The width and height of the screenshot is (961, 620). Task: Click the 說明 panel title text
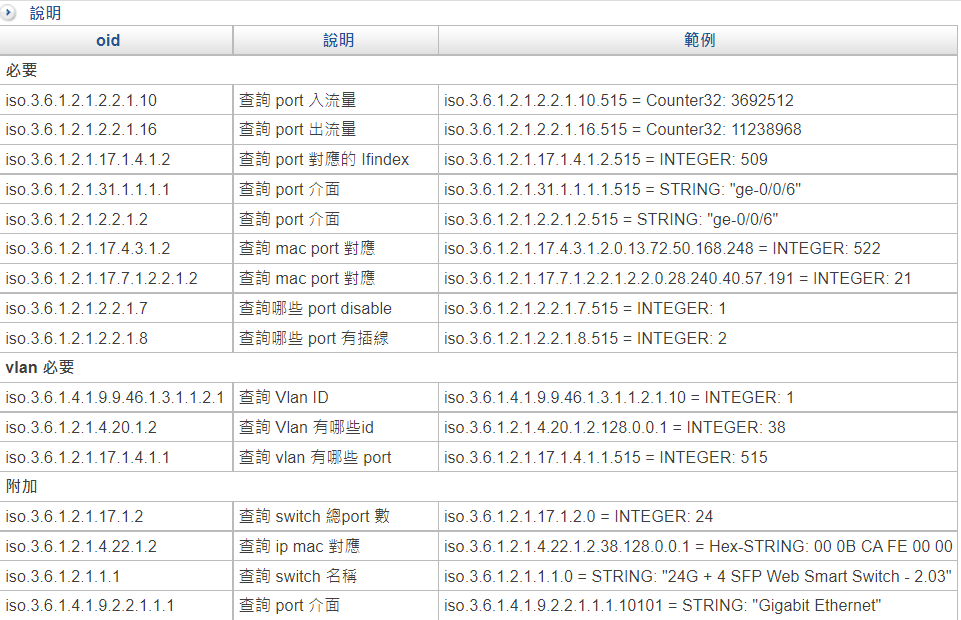pyautogui.click(x=45, y=13)
